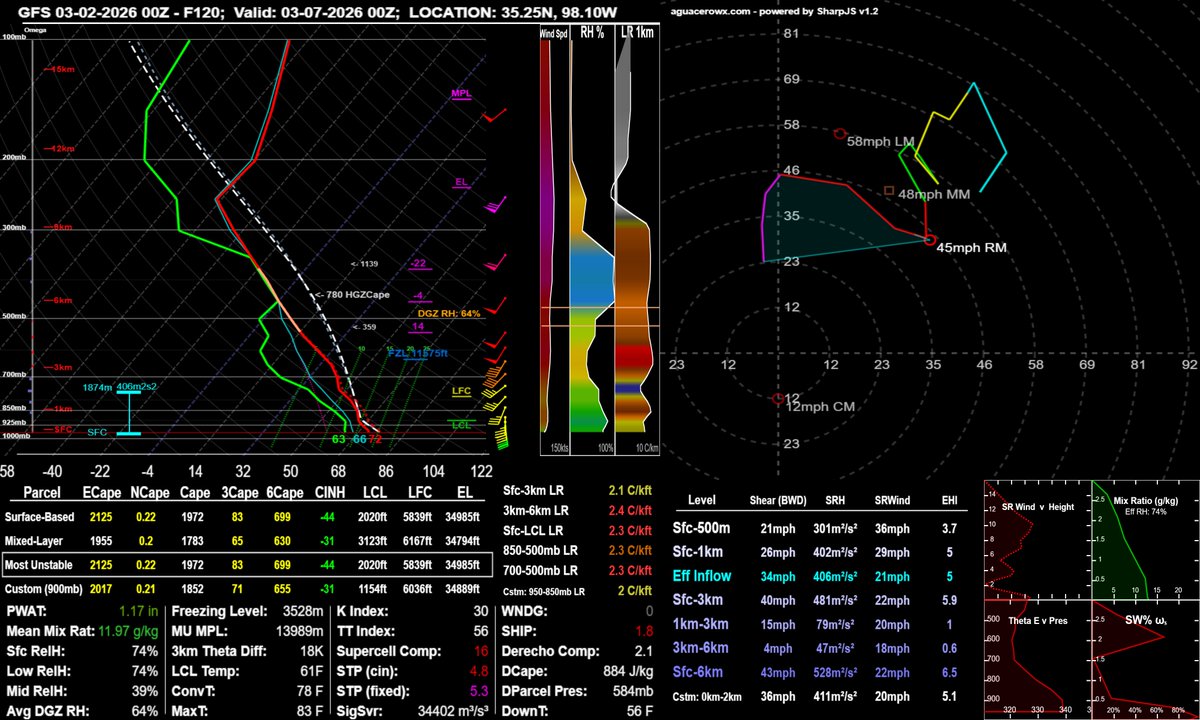Screen dimensions: 1200x720
Task: Select the Sfc-500m shear level row
Action: tap(817, 528)
